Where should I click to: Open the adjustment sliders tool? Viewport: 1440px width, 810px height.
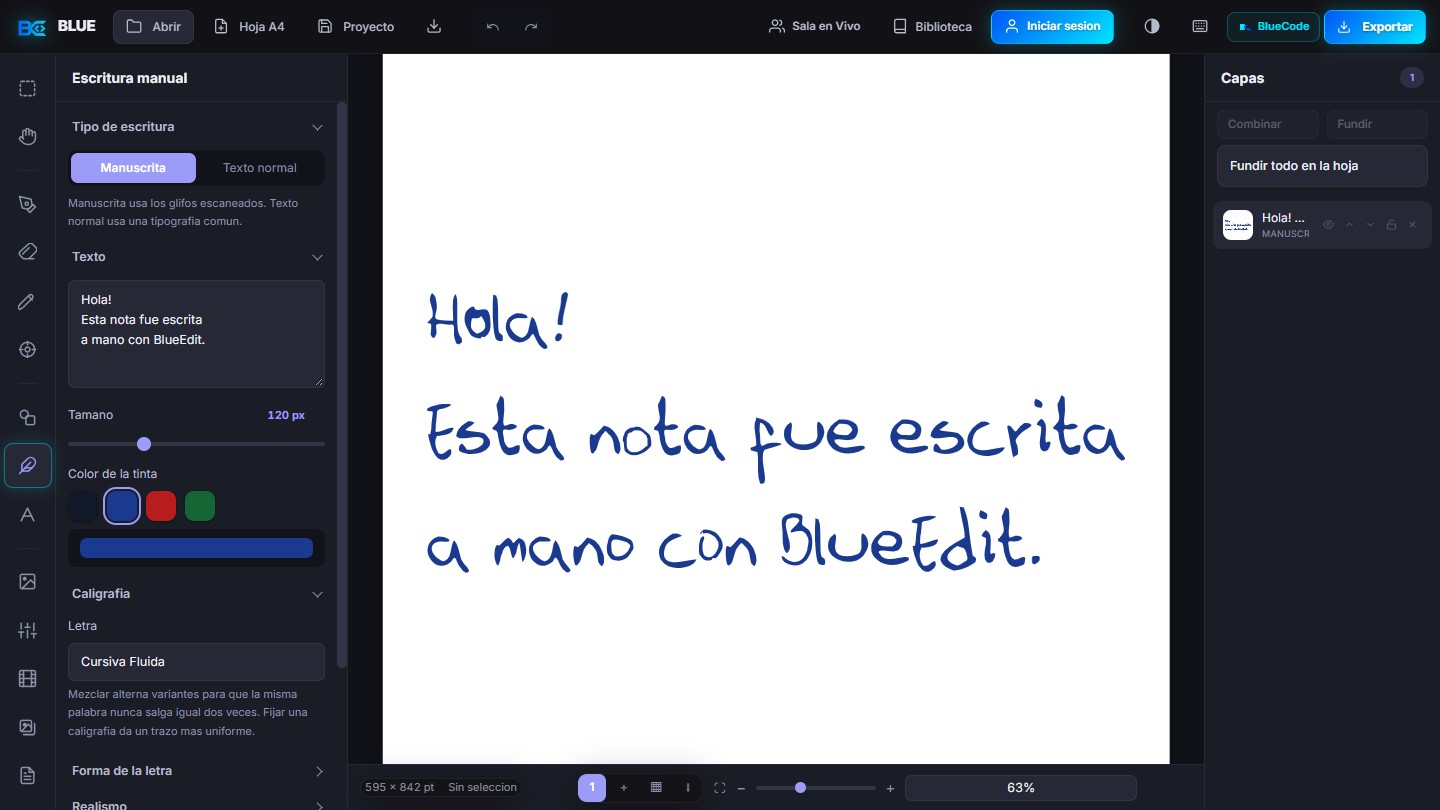click(x=28, y=630)
